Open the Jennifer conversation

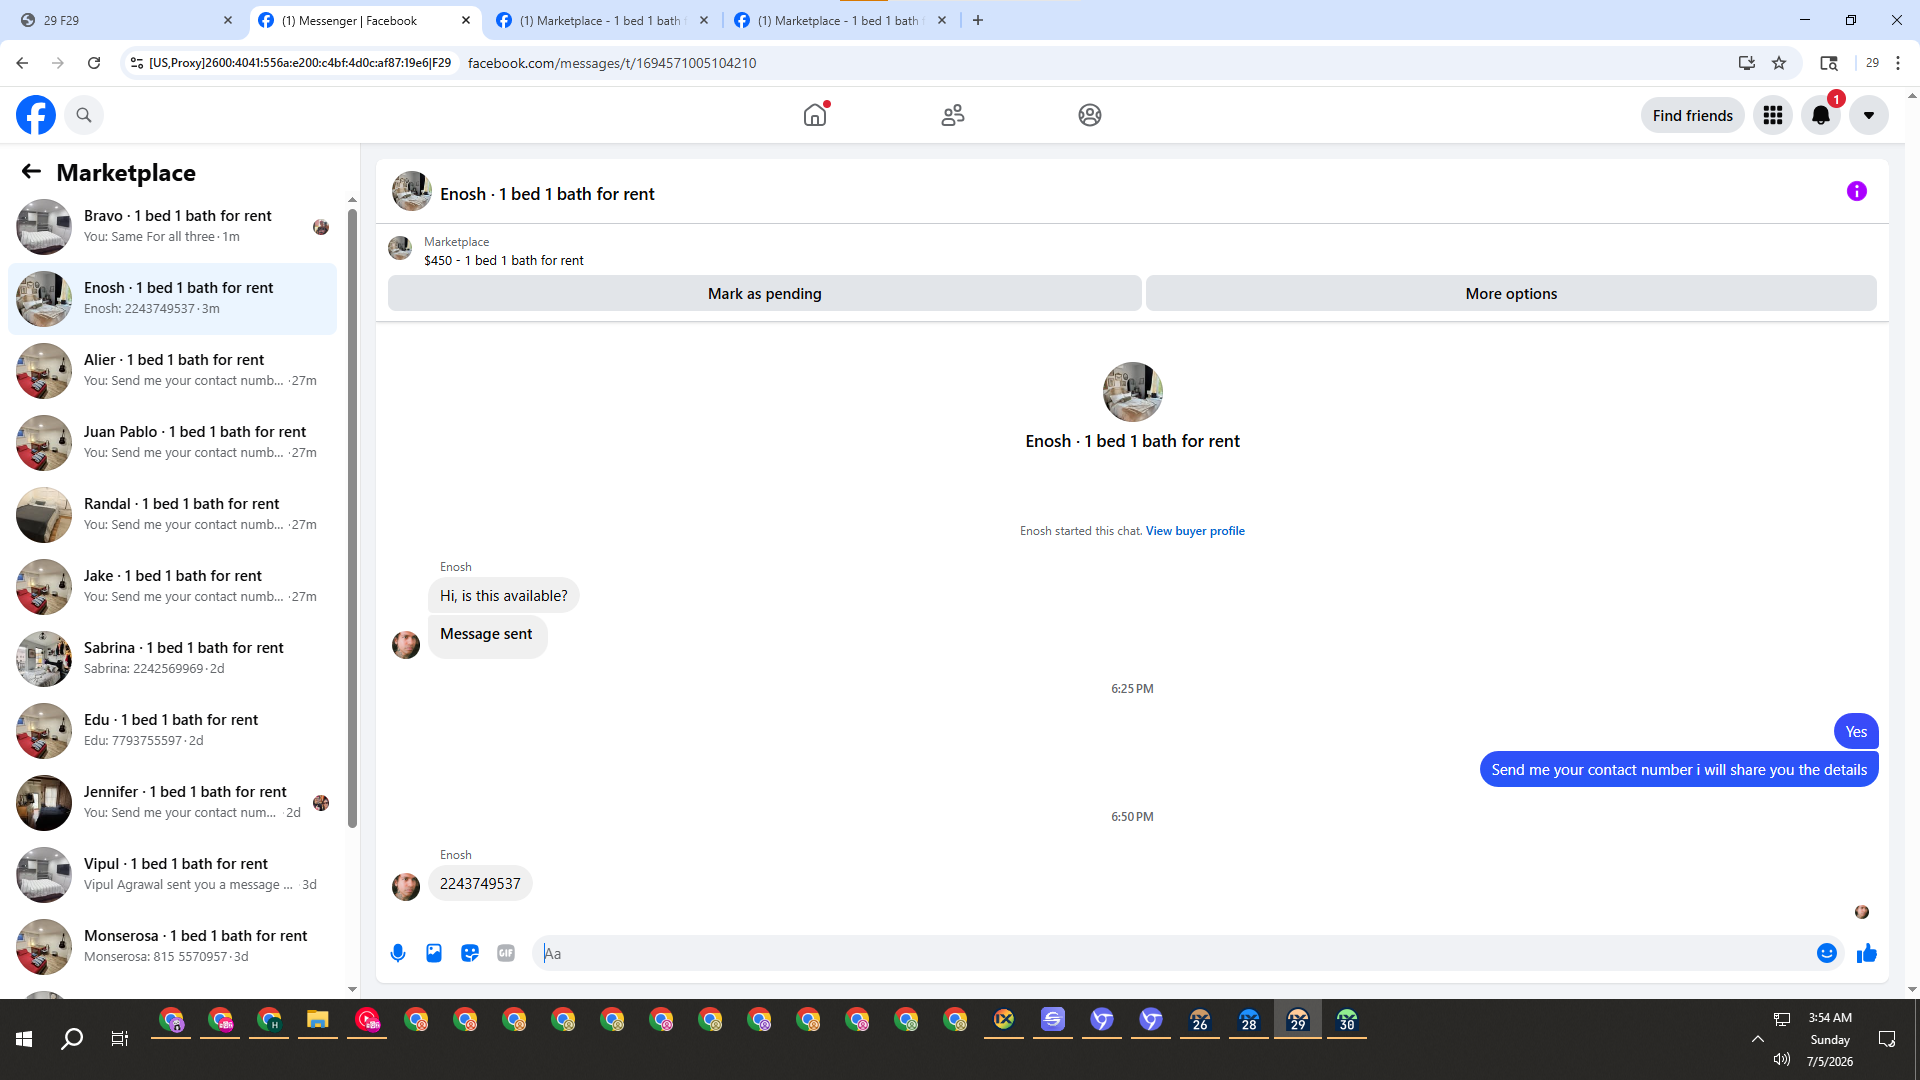(x=172, y=802)
